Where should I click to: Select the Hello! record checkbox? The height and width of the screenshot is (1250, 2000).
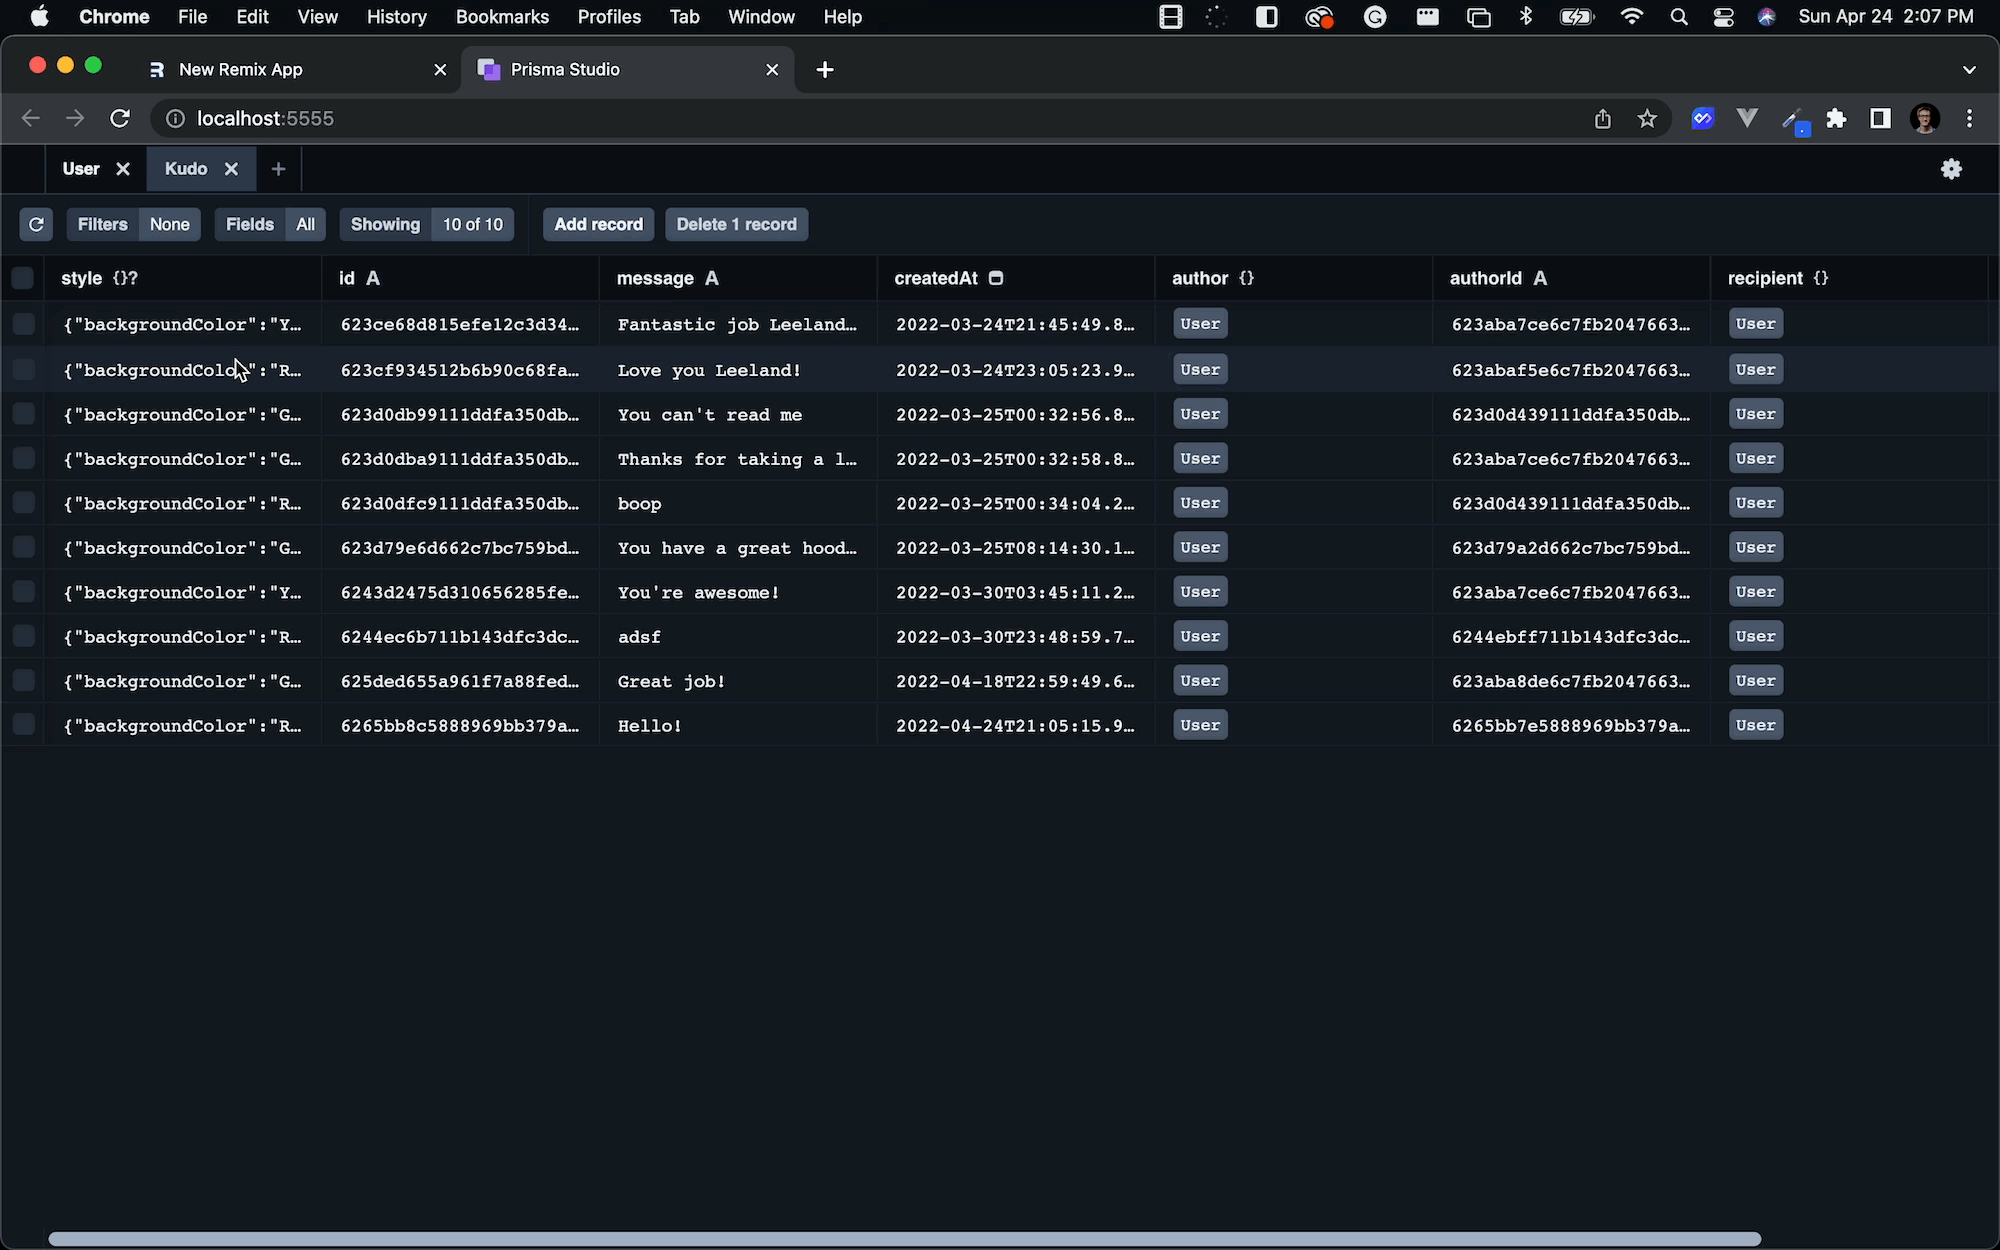(x=23, y=725)
